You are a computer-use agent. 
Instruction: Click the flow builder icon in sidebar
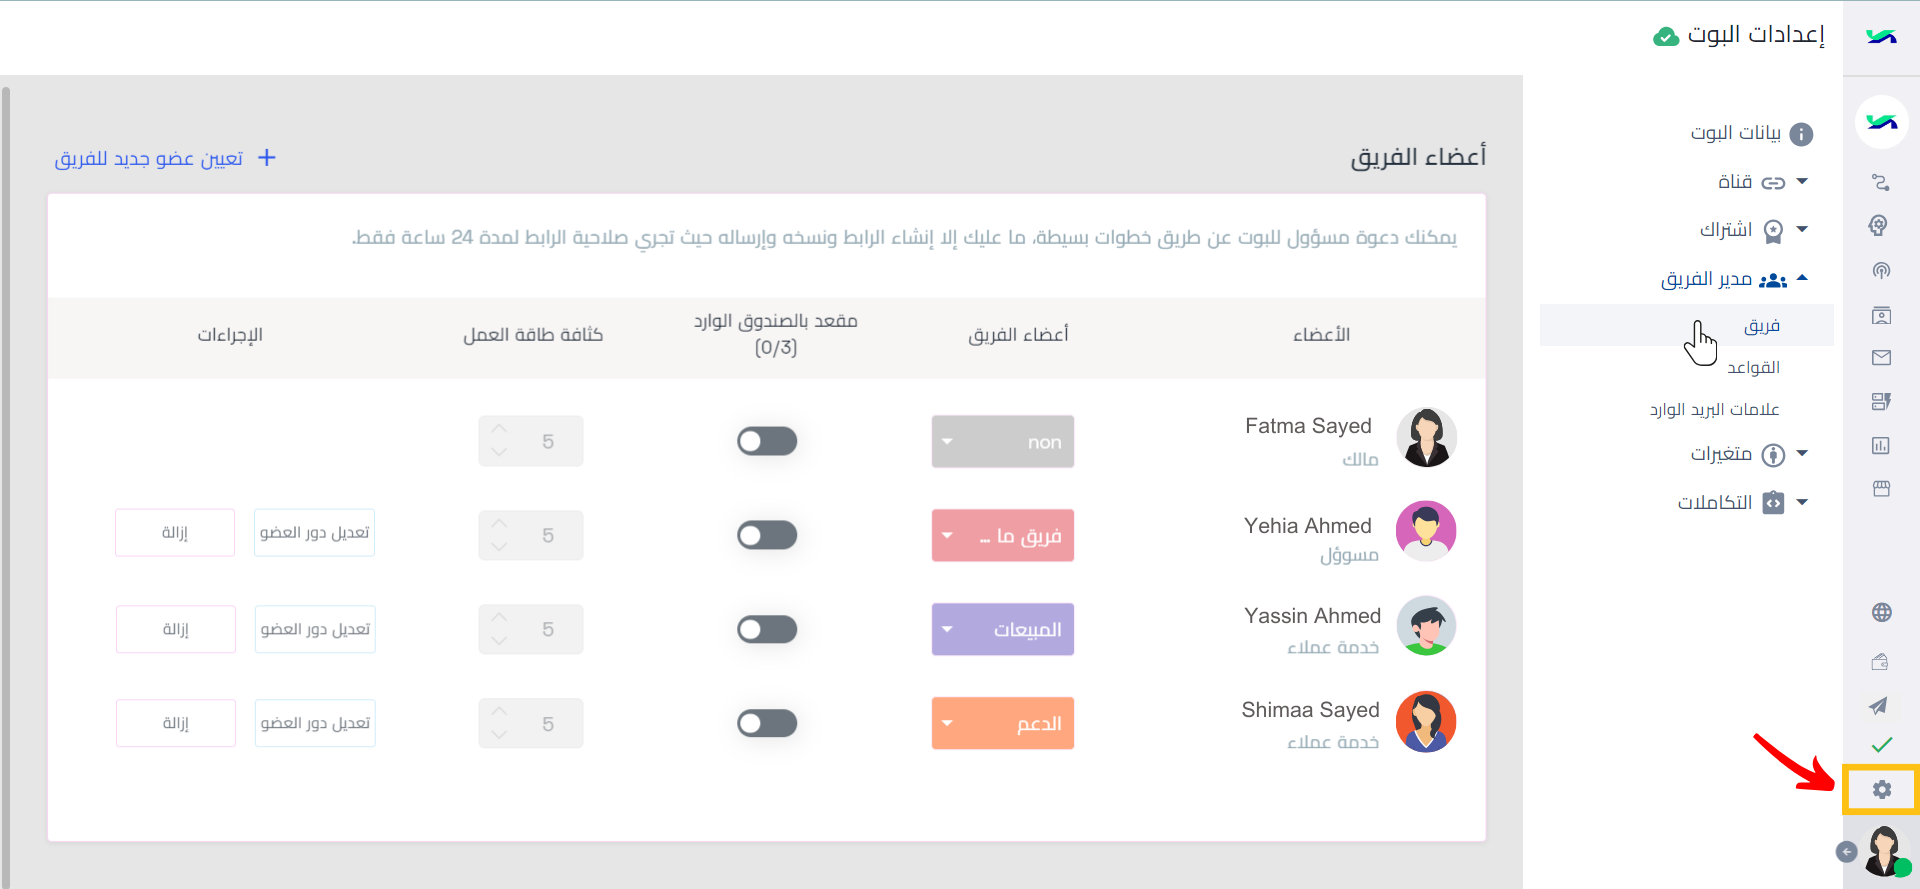click(x=1881, y=183)
